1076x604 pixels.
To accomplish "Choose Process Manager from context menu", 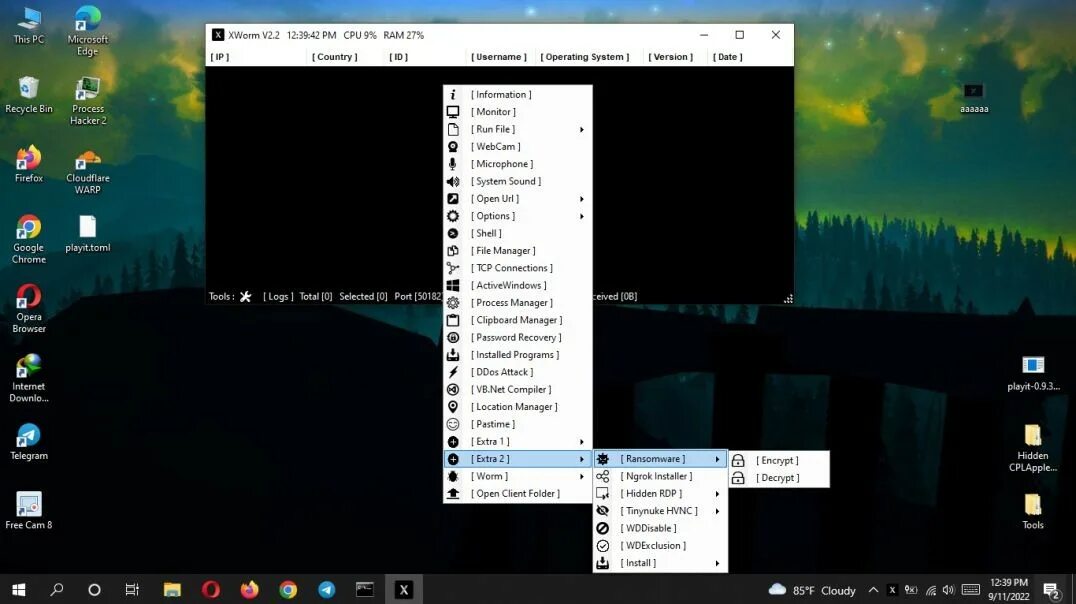I will coord(518,303).
